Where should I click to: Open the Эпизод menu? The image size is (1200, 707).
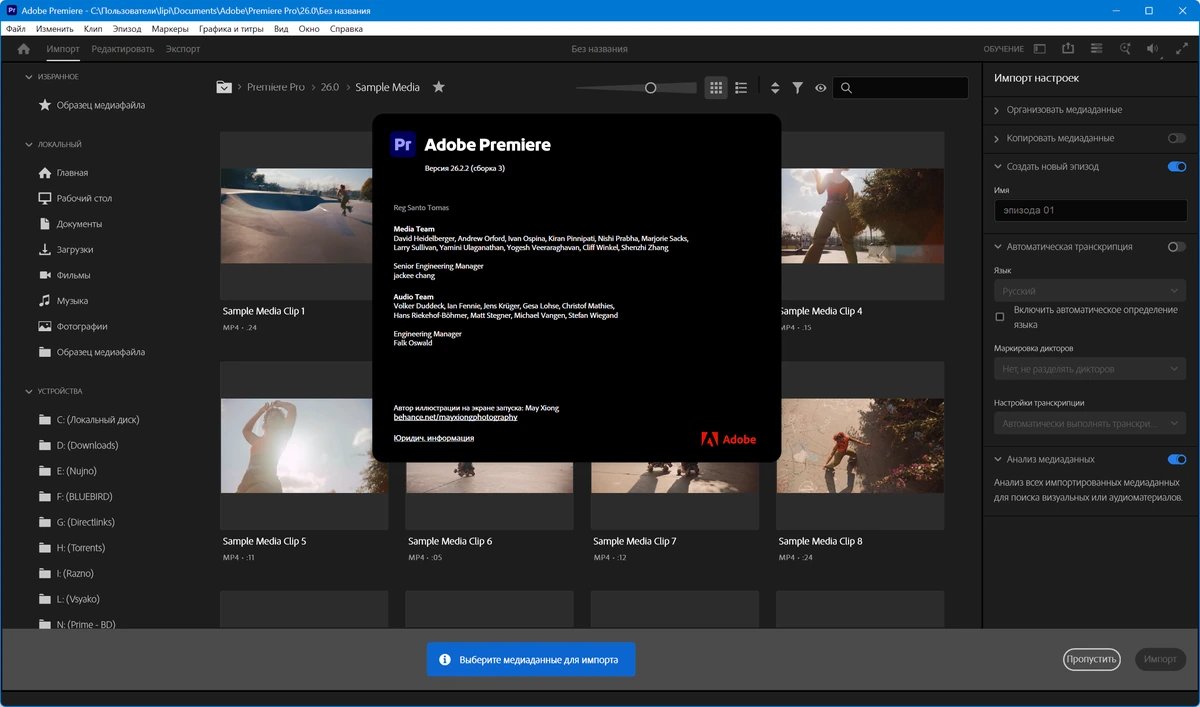coord(127,29)
